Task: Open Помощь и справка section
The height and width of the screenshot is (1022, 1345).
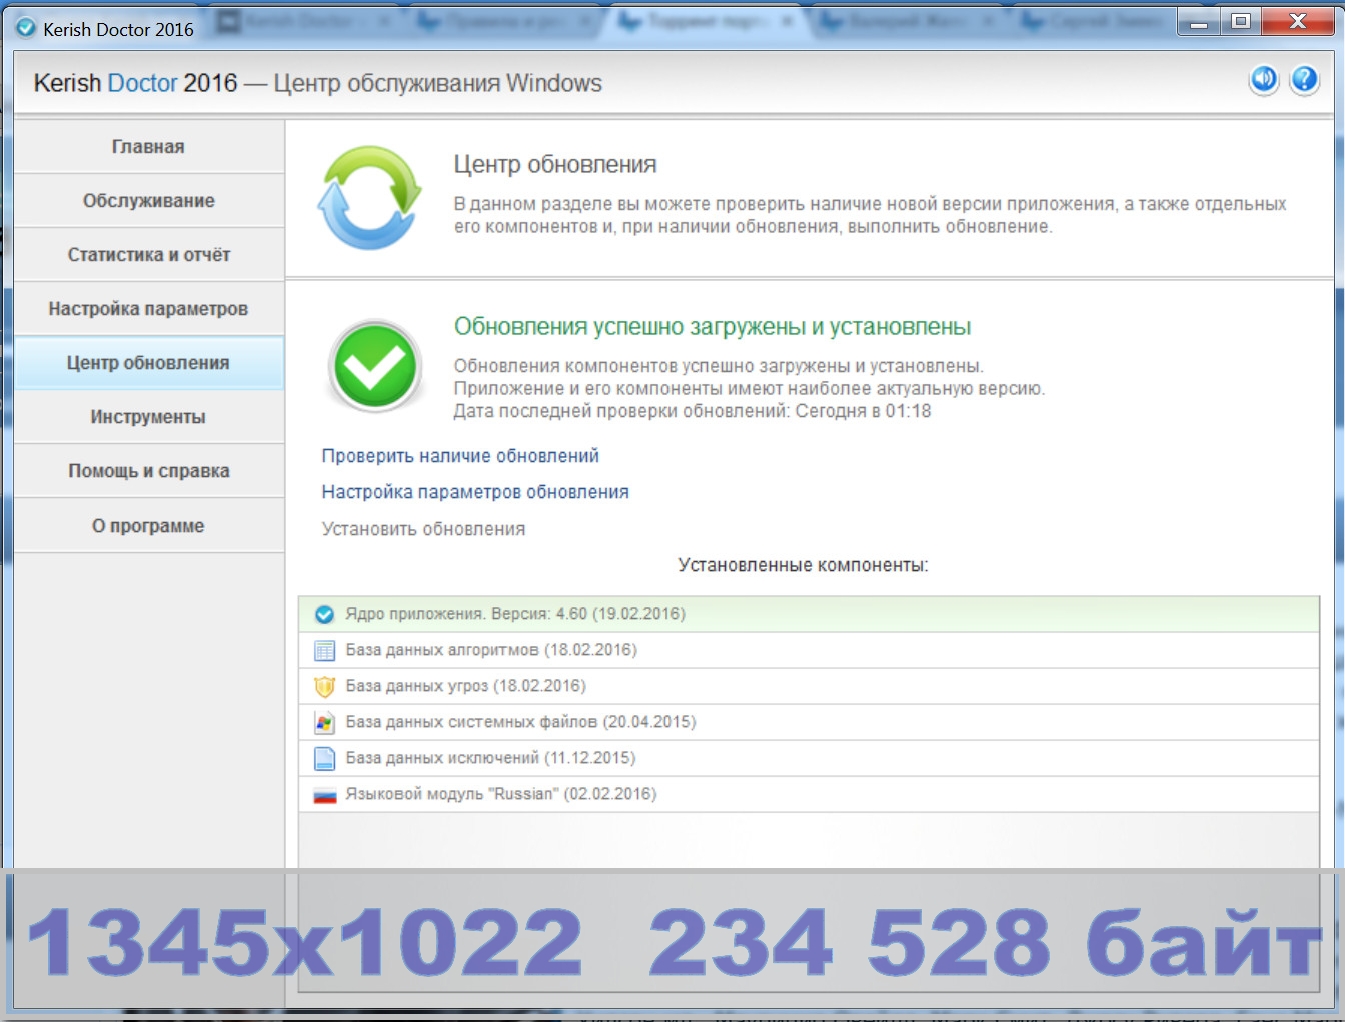Action: click(x=148, y=471)
